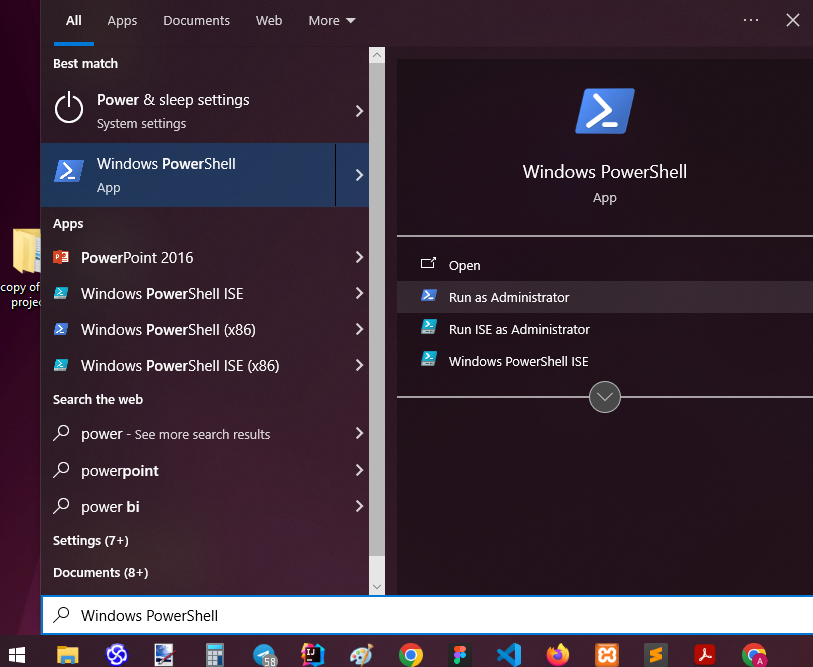The height and width of the screenshot is (667, 813).
Task: Open IntelliJ IDEA from the taskbar
Action: (313, 655)
